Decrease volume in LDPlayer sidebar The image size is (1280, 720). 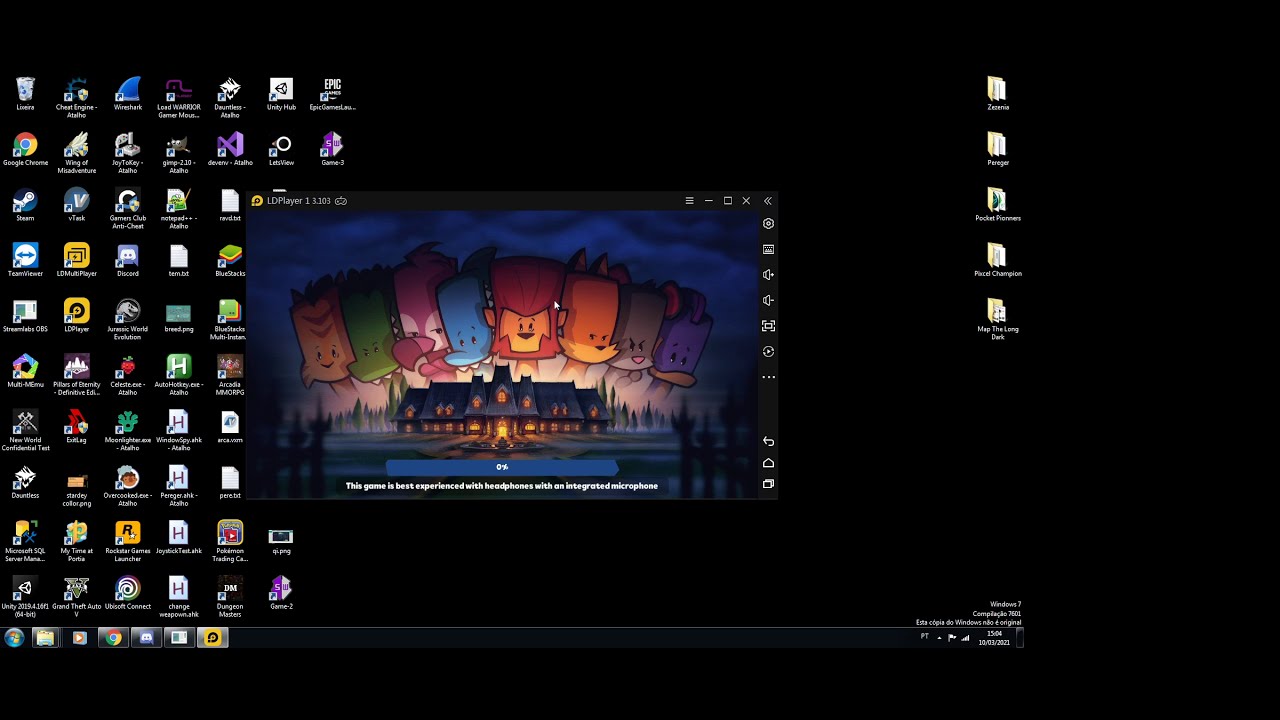tap(768, 300)
